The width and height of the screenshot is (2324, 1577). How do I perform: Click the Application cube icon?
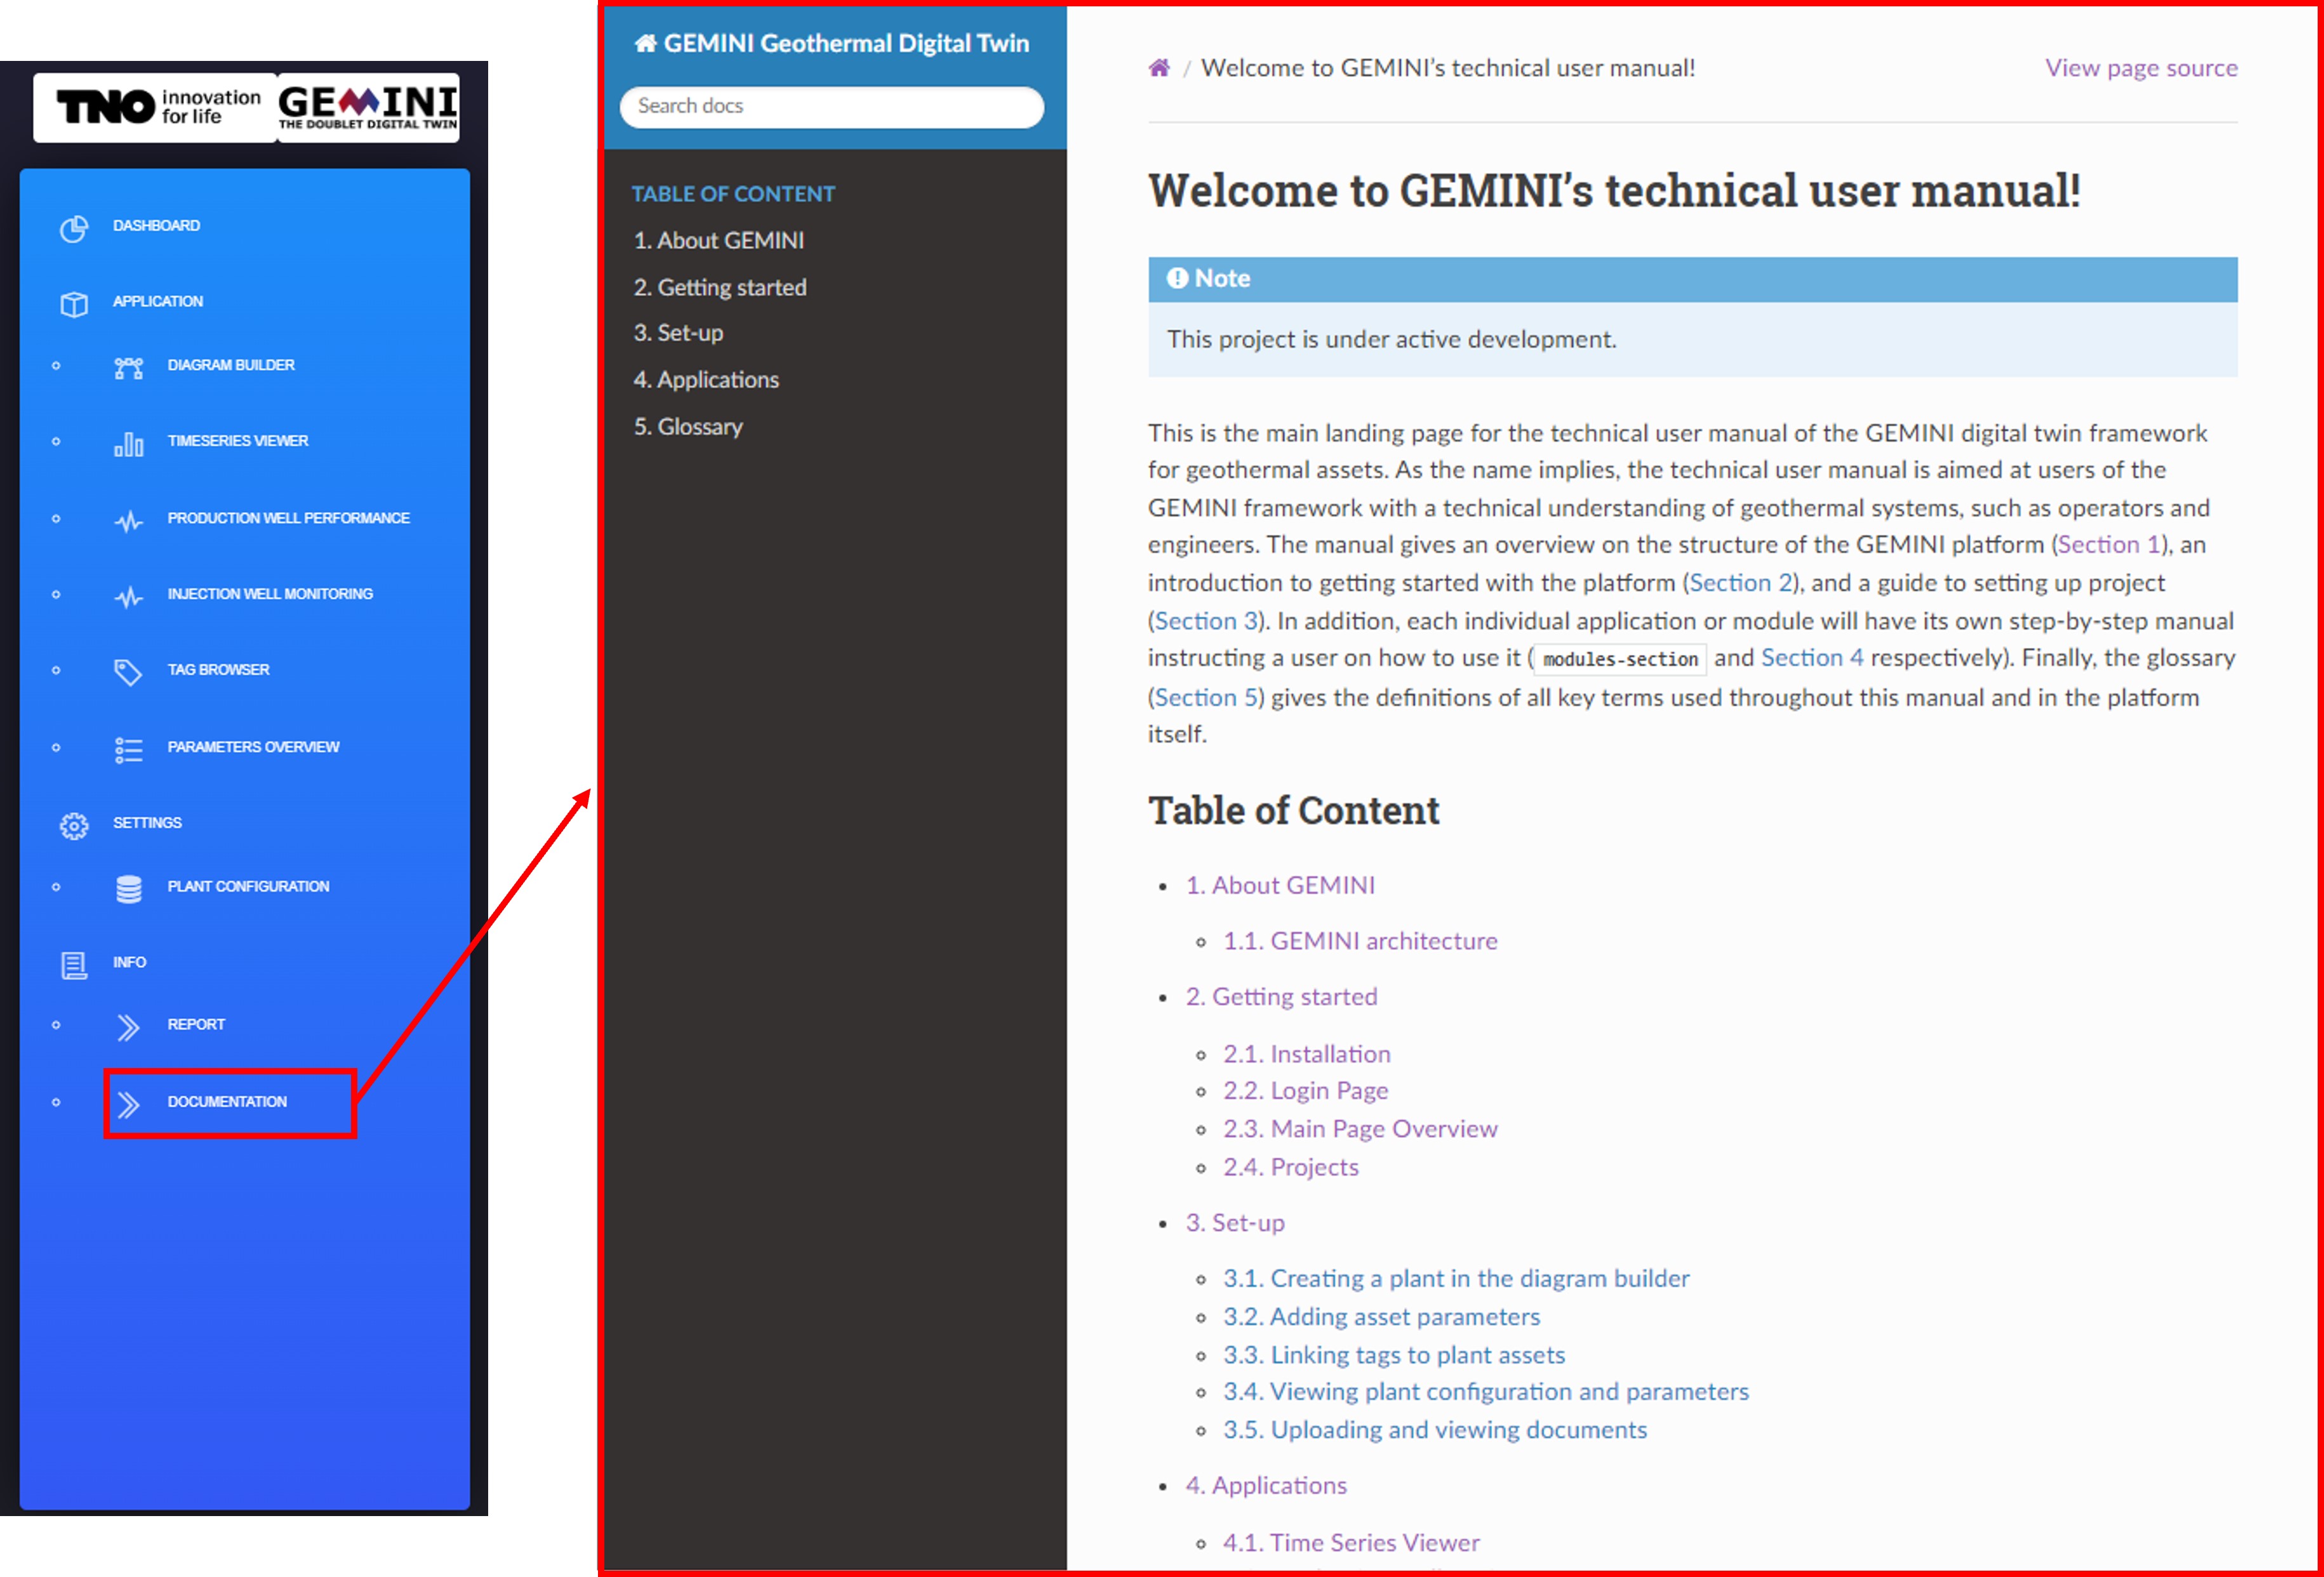tap(73, 304)
